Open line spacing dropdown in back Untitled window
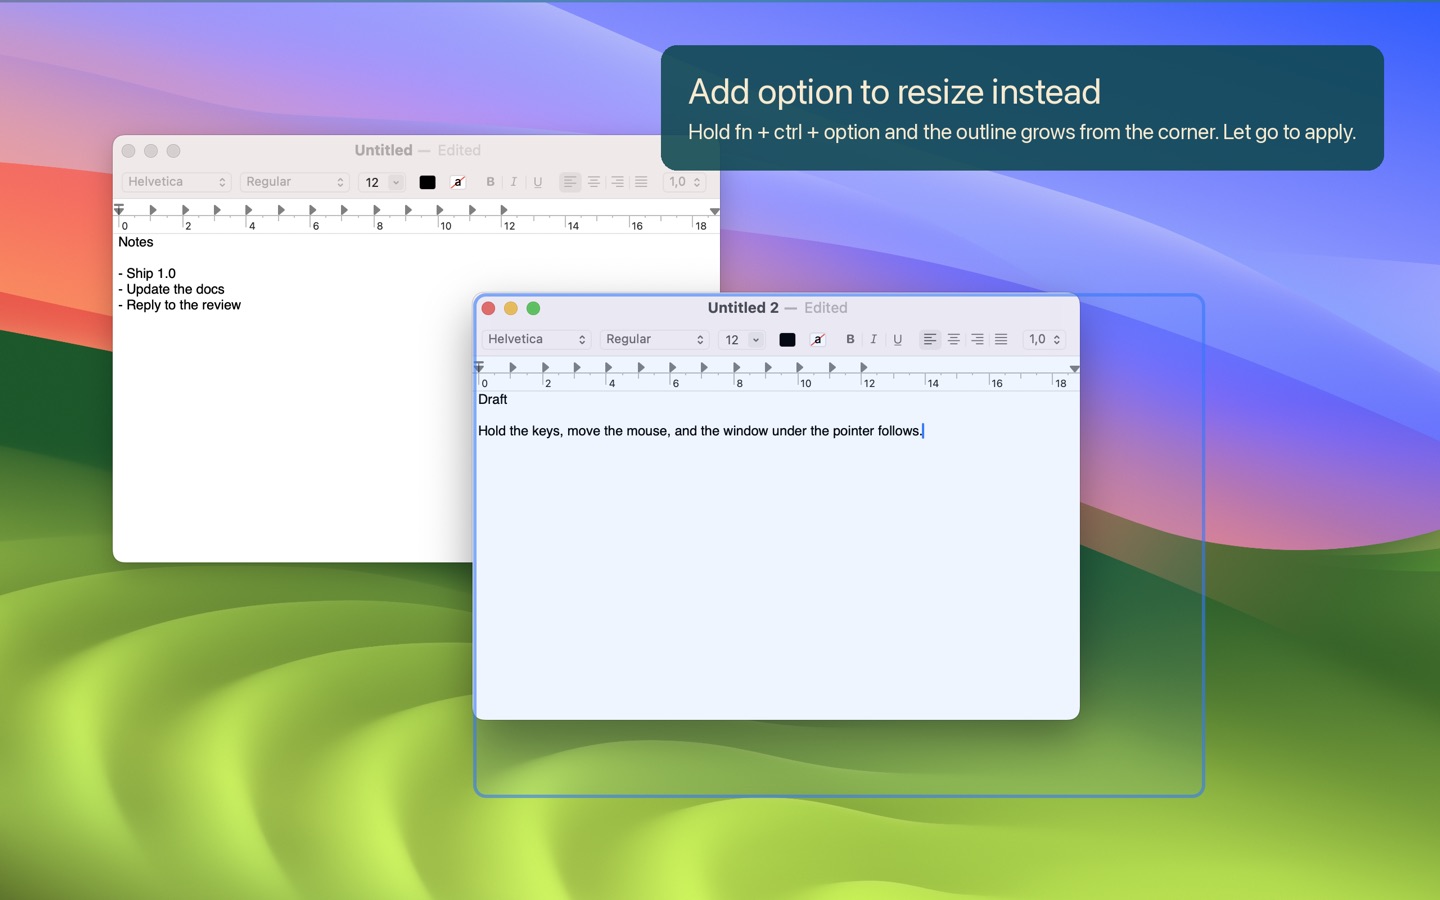Viewport: 1440px width, 900px height. [x=684, y=182]
